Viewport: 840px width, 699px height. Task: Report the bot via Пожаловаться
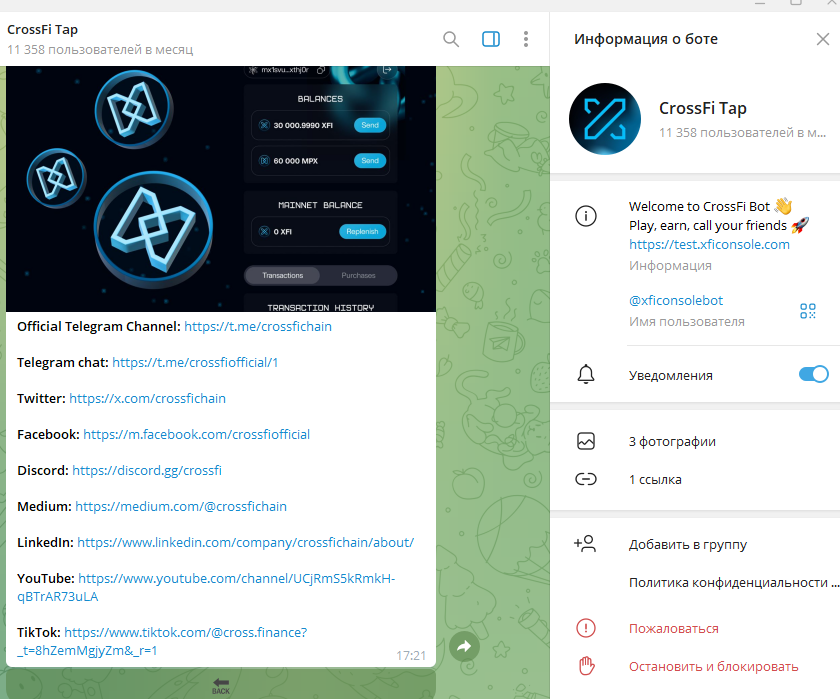(x=674, y=629)
